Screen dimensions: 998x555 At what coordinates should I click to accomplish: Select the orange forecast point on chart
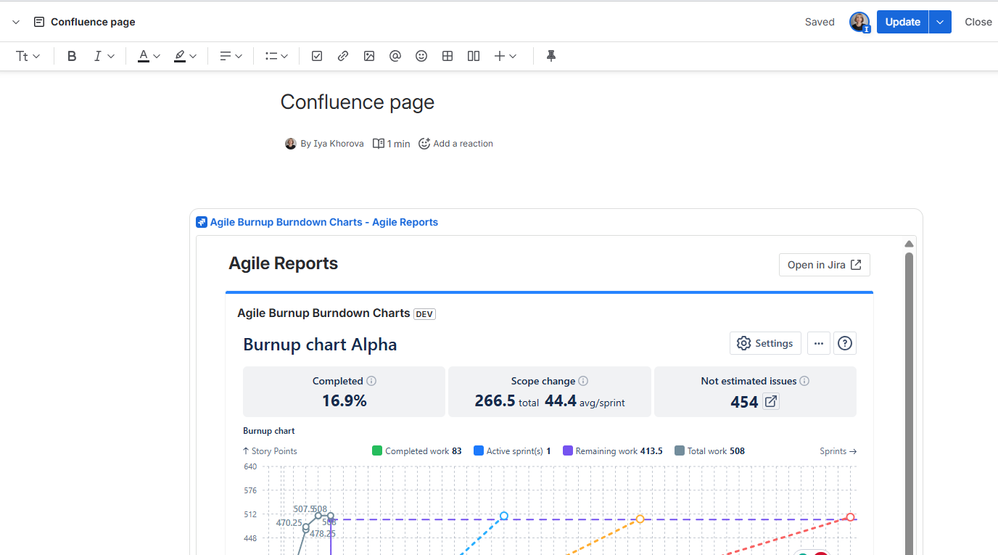[x=640, y=519]
